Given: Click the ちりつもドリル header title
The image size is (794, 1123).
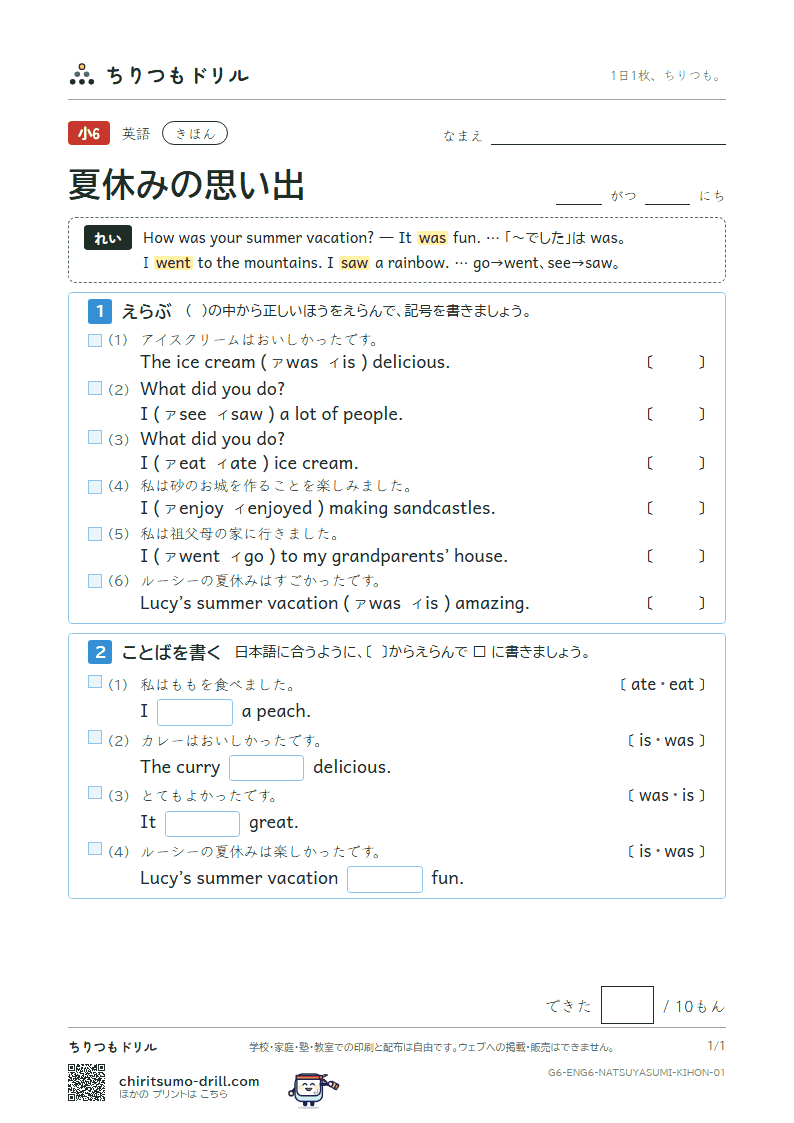Looking at the screenshot, I should pos(178,75).
